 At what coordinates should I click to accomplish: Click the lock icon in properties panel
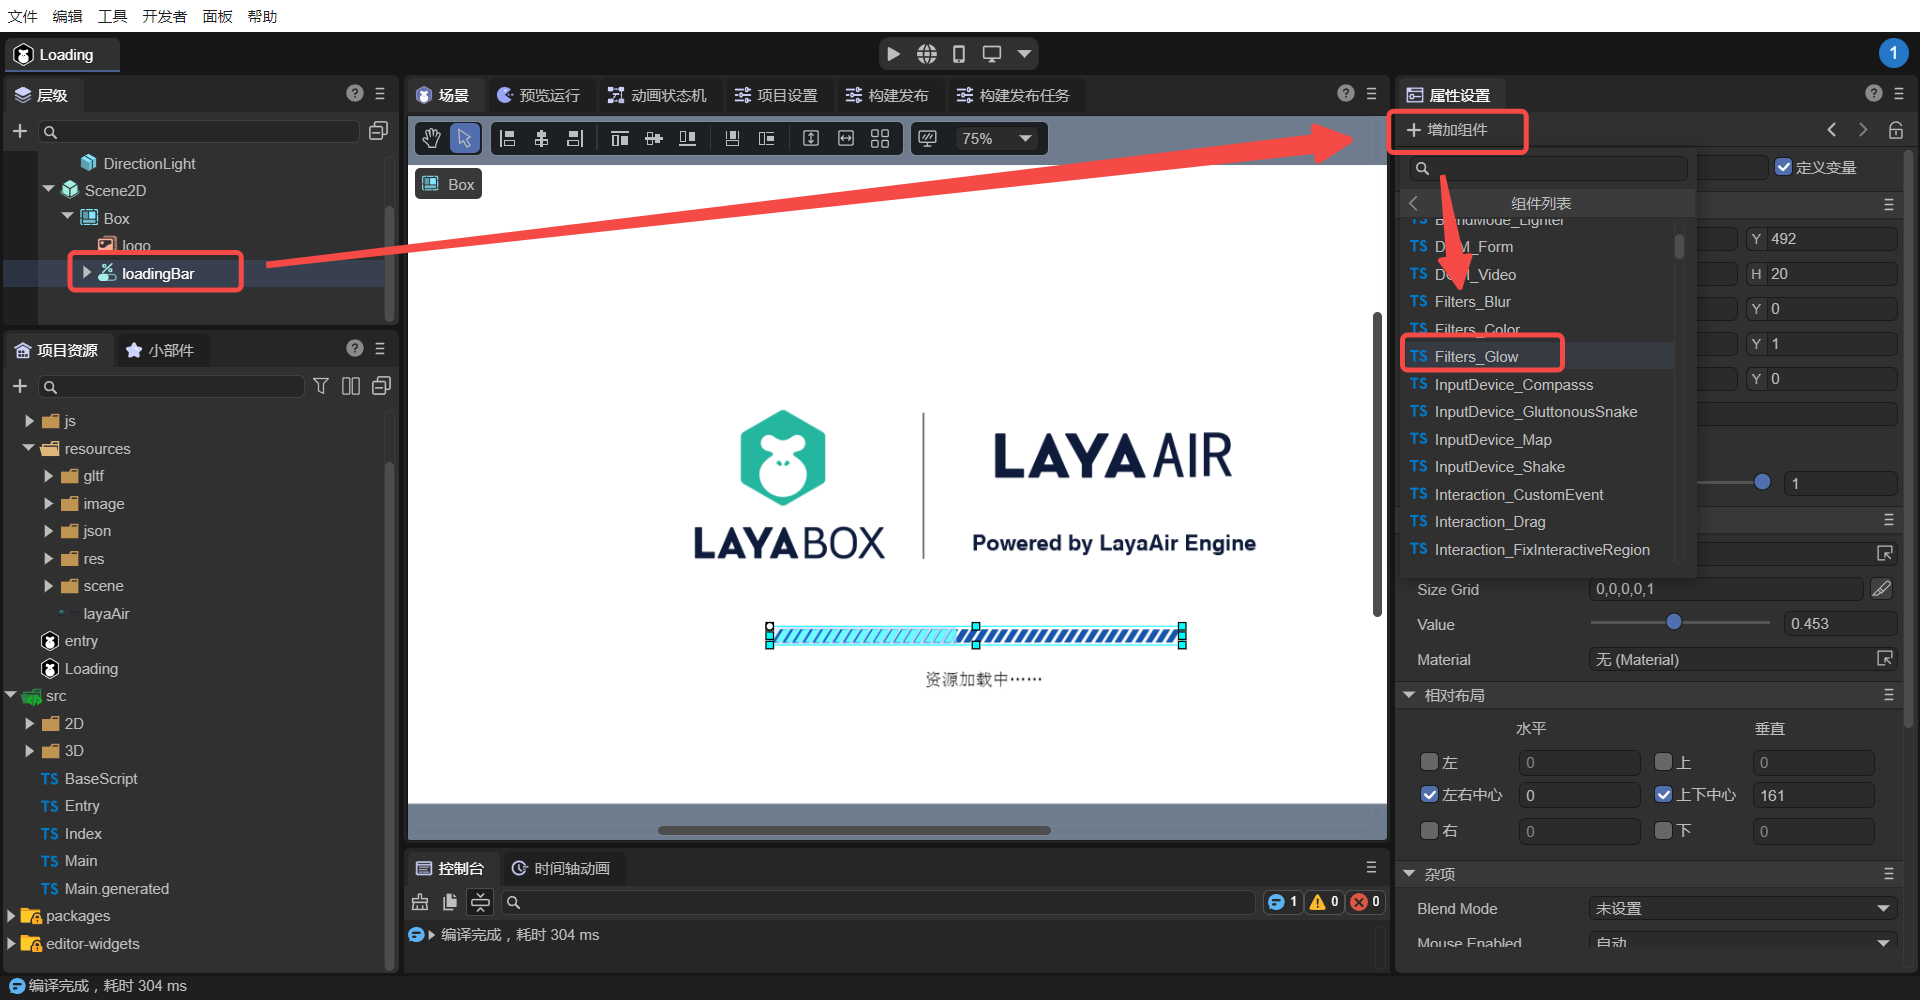click(x=1895, y=130)
